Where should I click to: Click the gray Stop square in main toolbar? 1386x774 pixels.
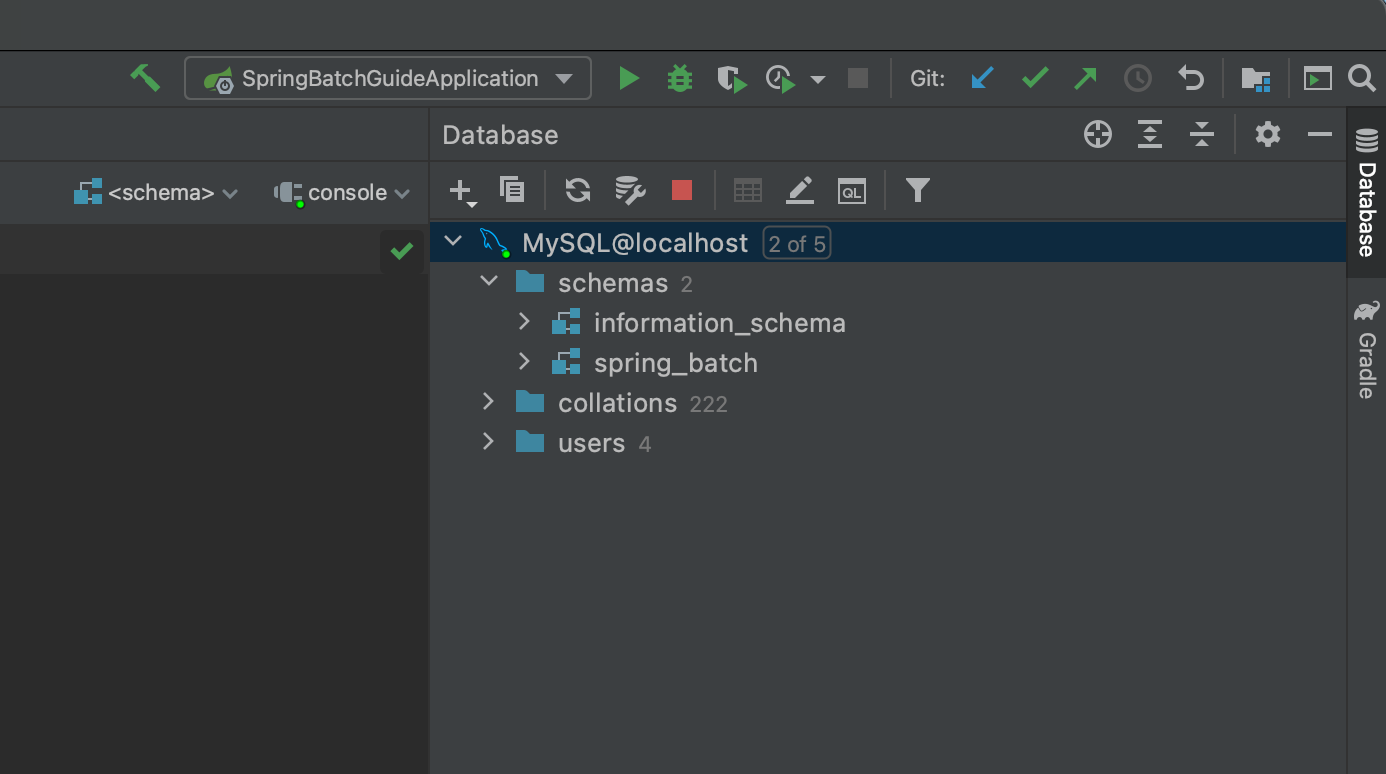pos(858,78)
